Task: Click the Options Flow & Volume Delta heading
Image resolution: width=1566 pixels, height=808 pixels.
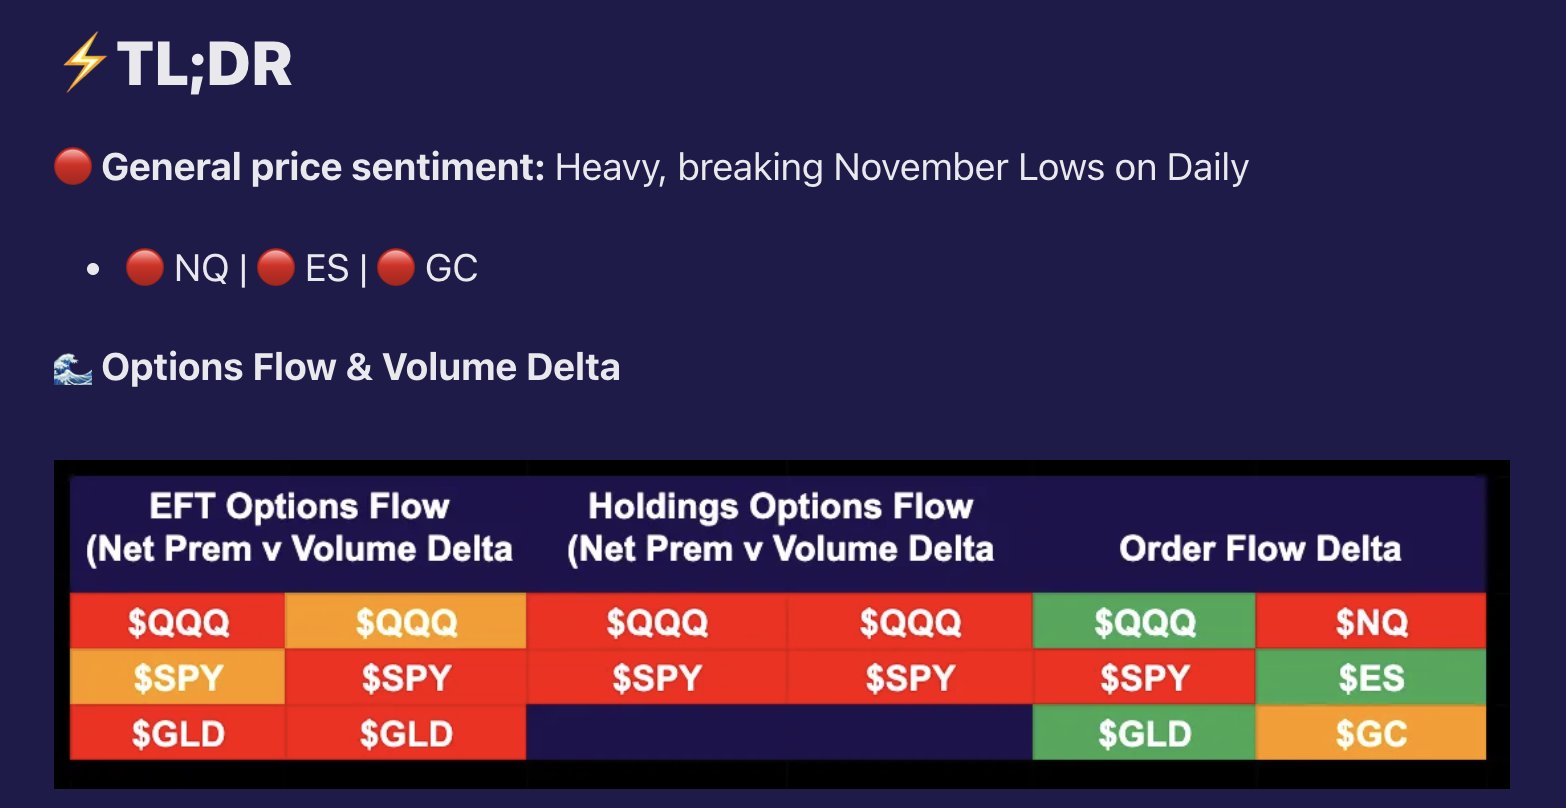Action: [x=360, y=368]
